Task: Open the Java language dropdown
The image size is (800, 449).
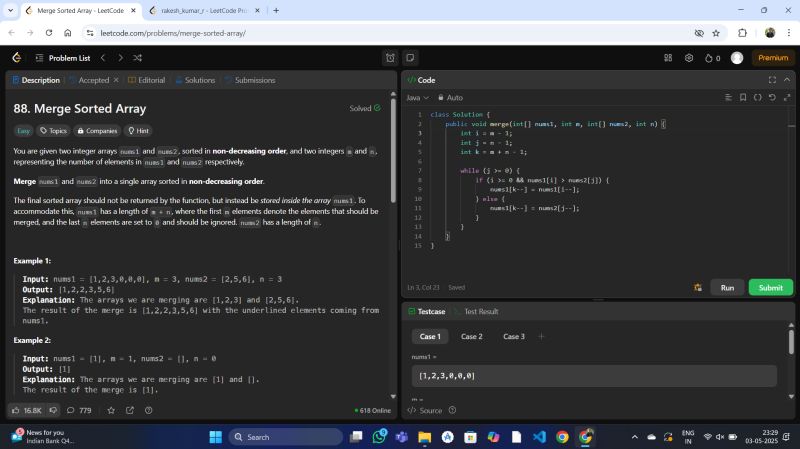Action: click(x=417, y=98)
